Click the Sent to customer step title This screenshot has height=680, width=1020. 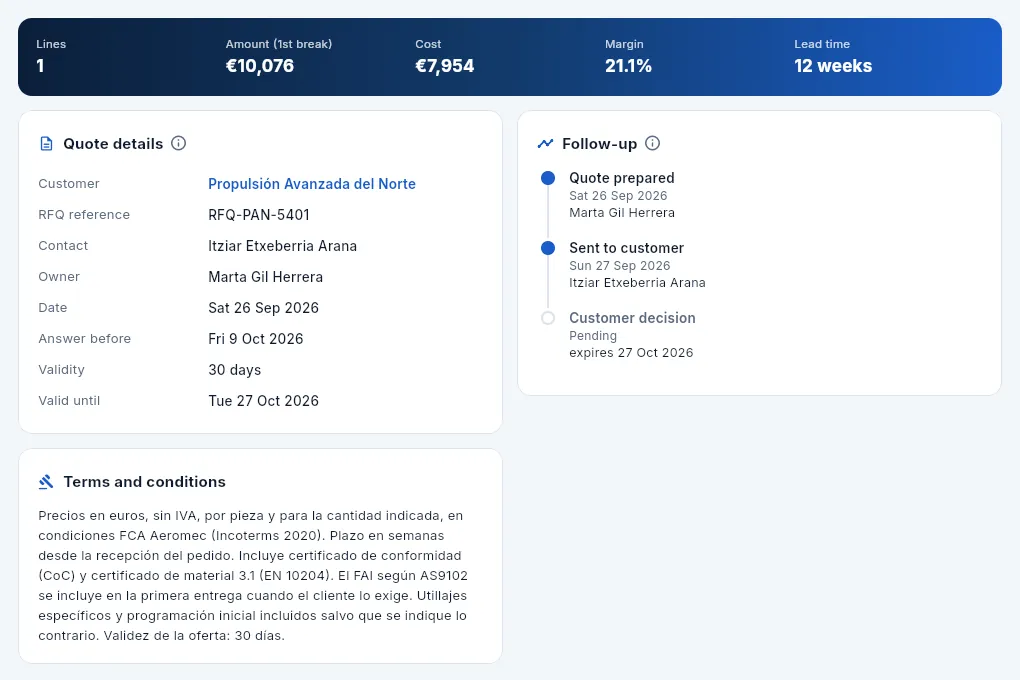[626, 248]
